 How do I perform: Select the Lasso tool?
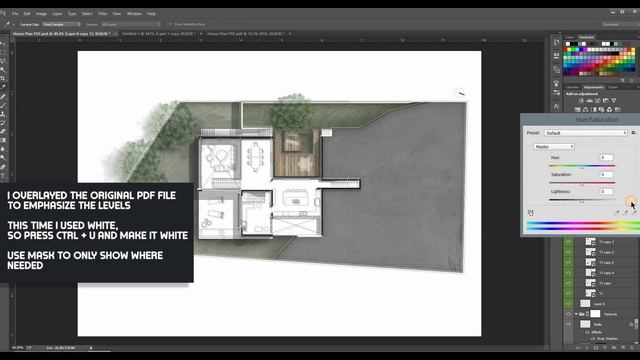tap(3, 61)
